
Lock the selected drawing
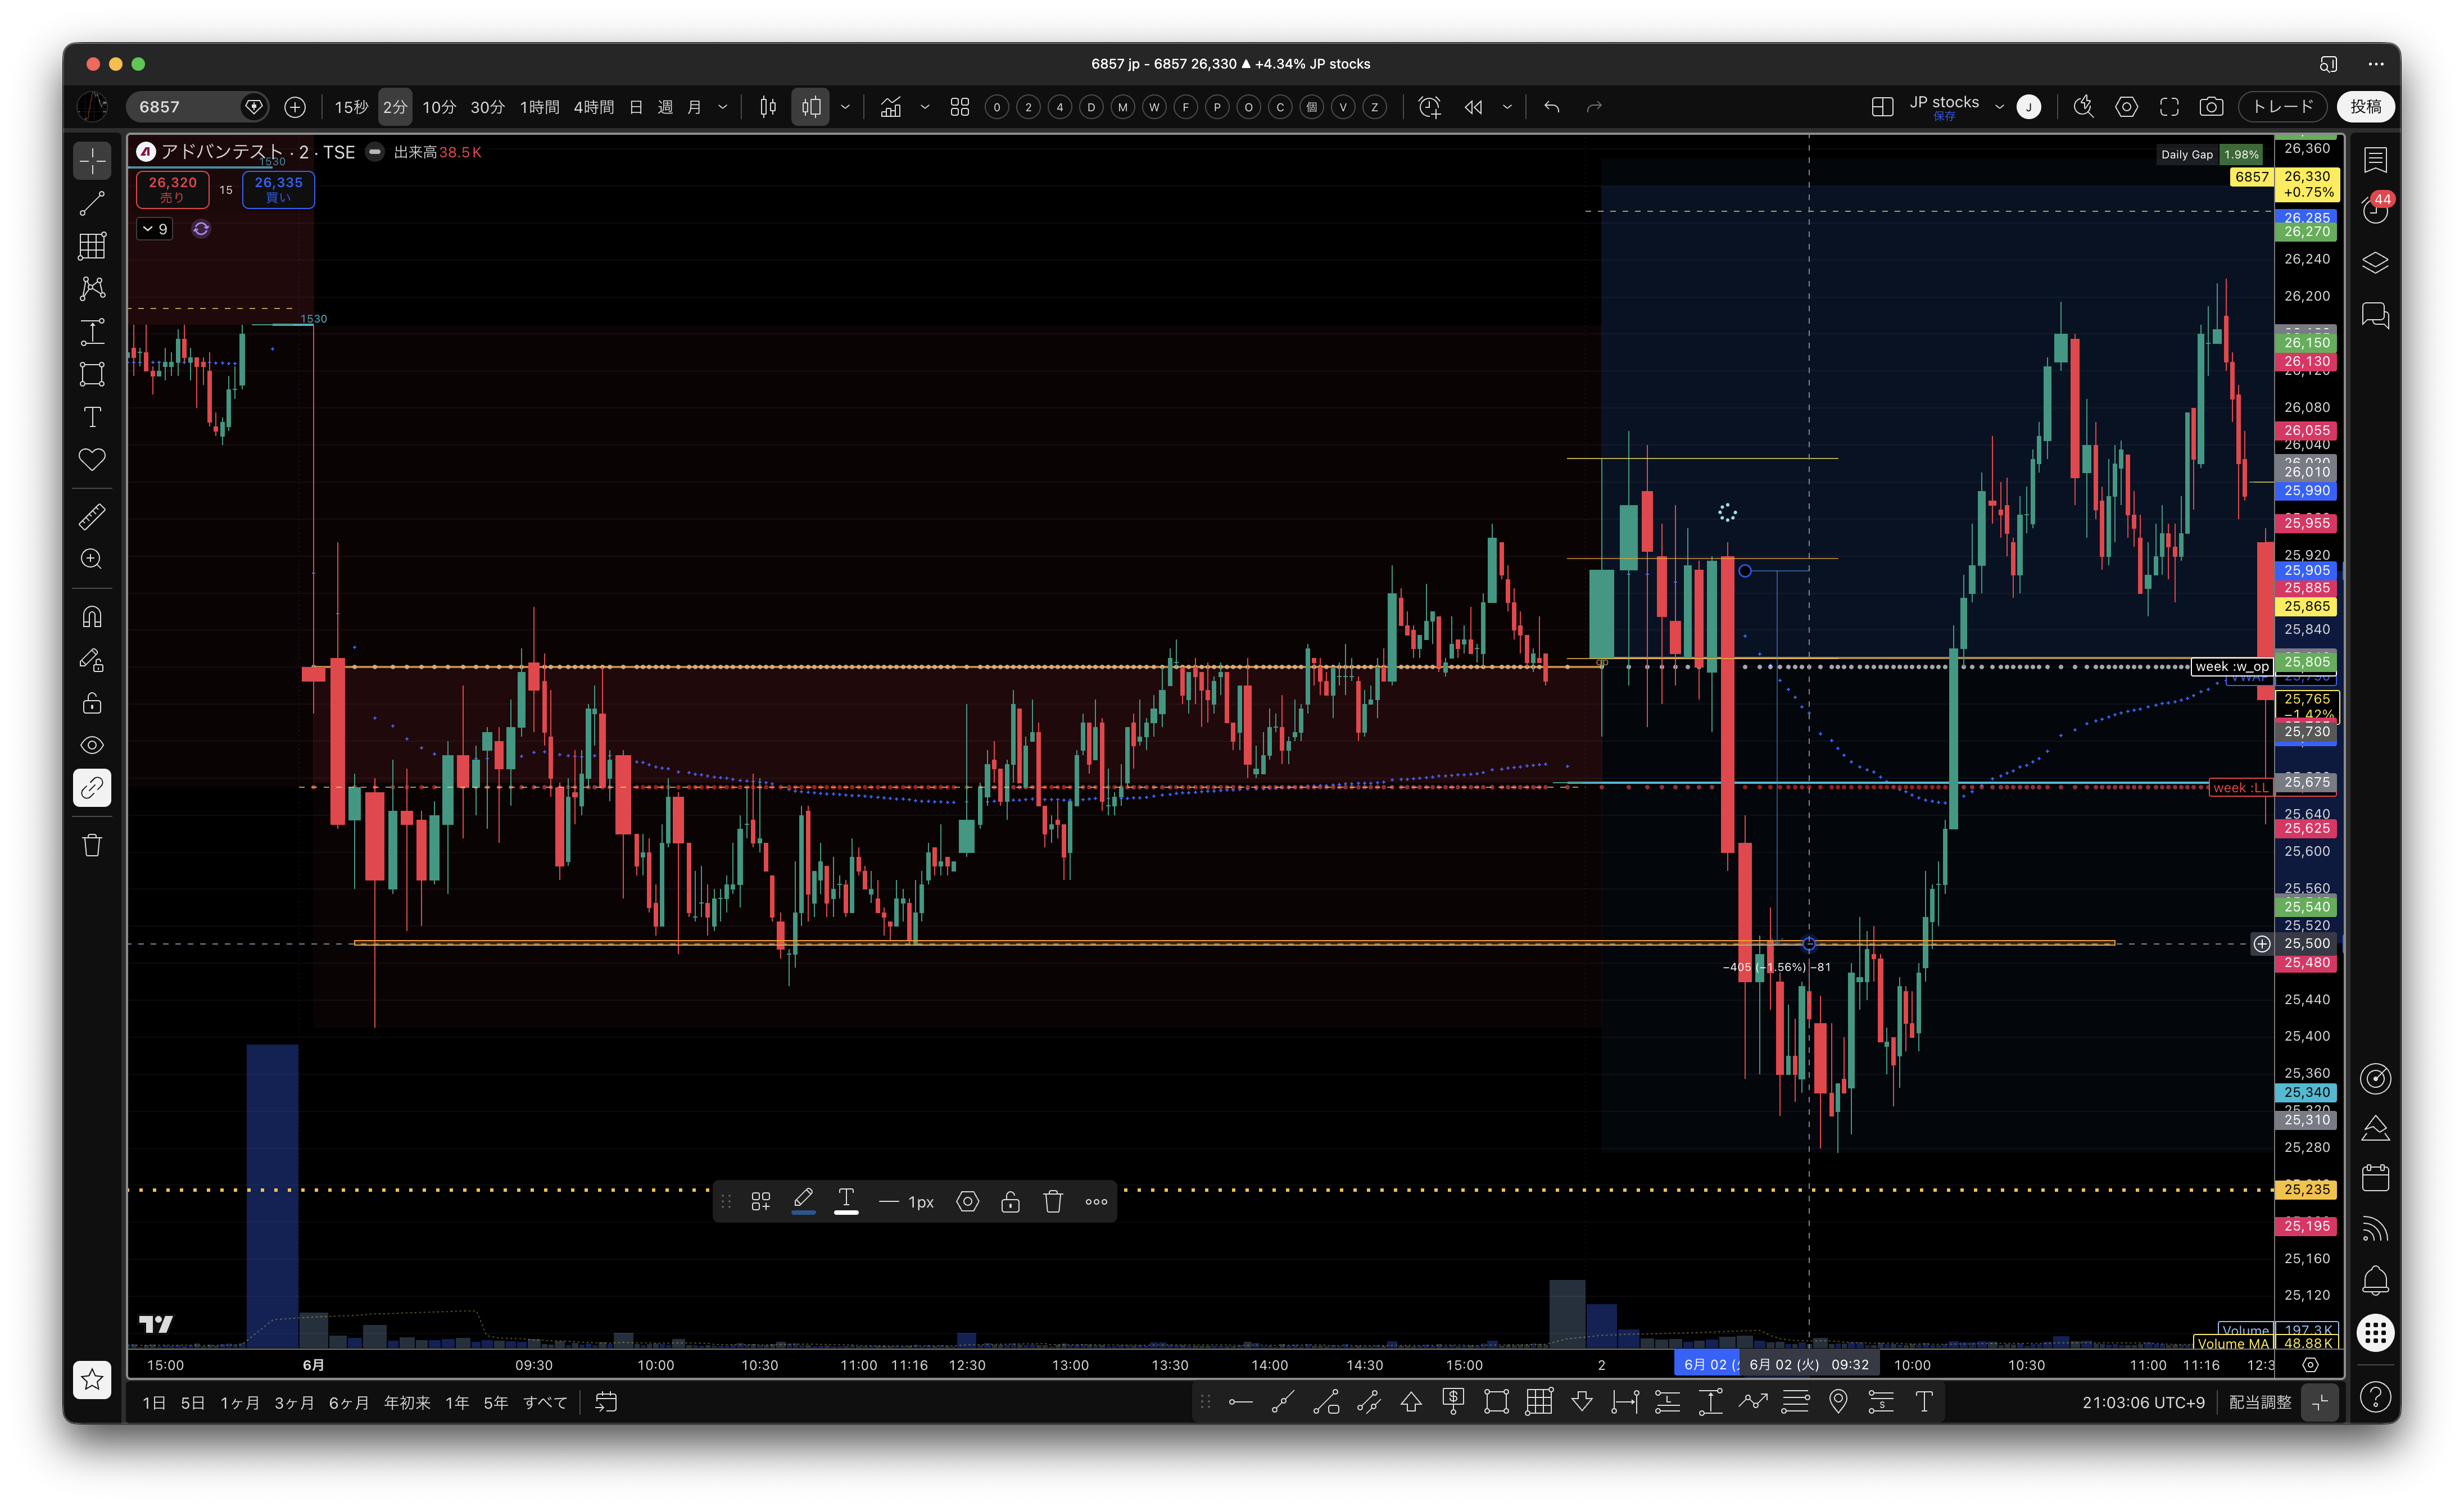[x=1010, y=1202]
